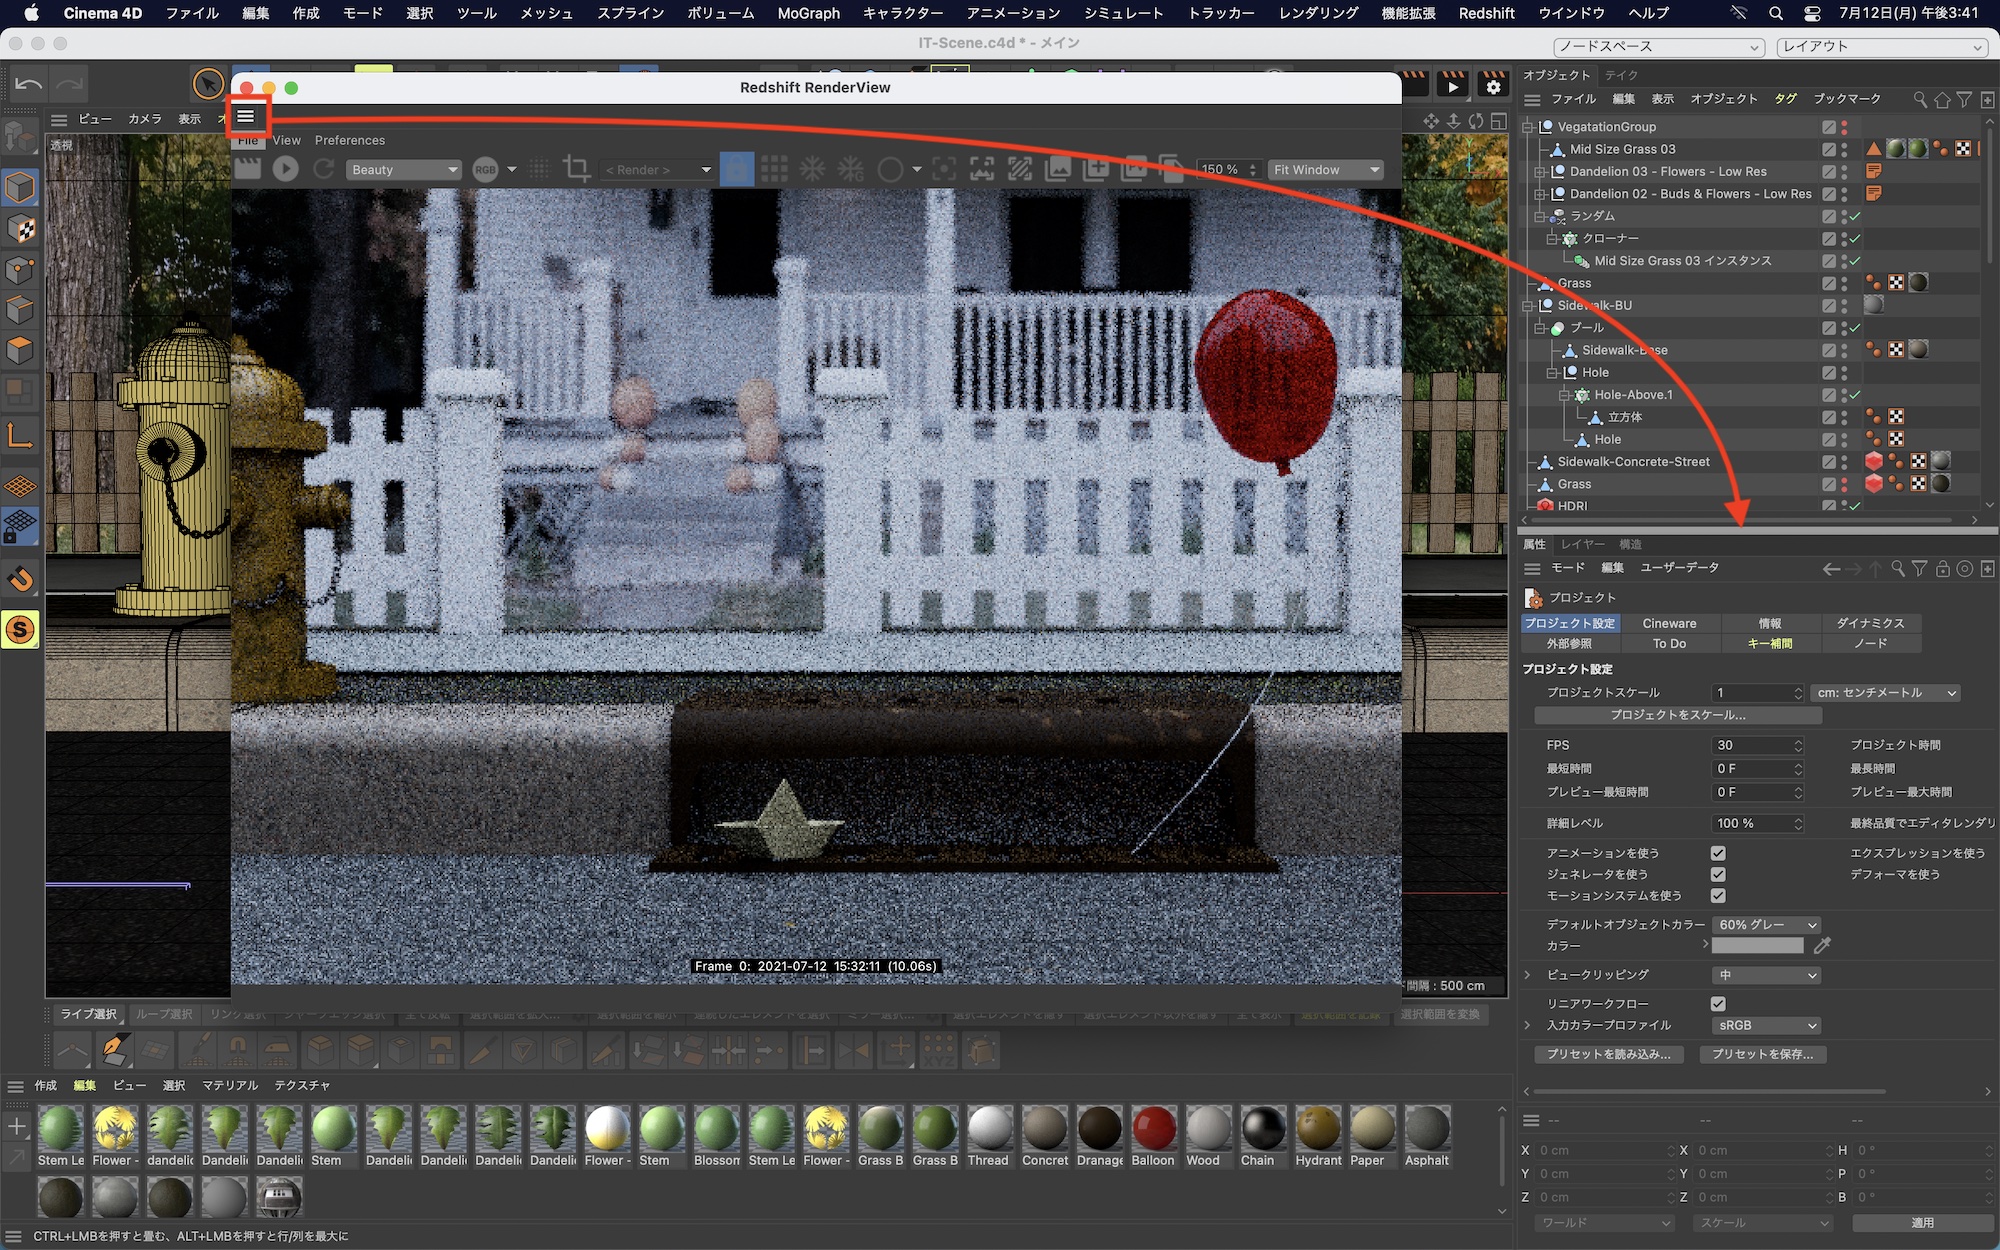Start IPR with the play button
The image size is (2000, 1250).
point(286,169)
